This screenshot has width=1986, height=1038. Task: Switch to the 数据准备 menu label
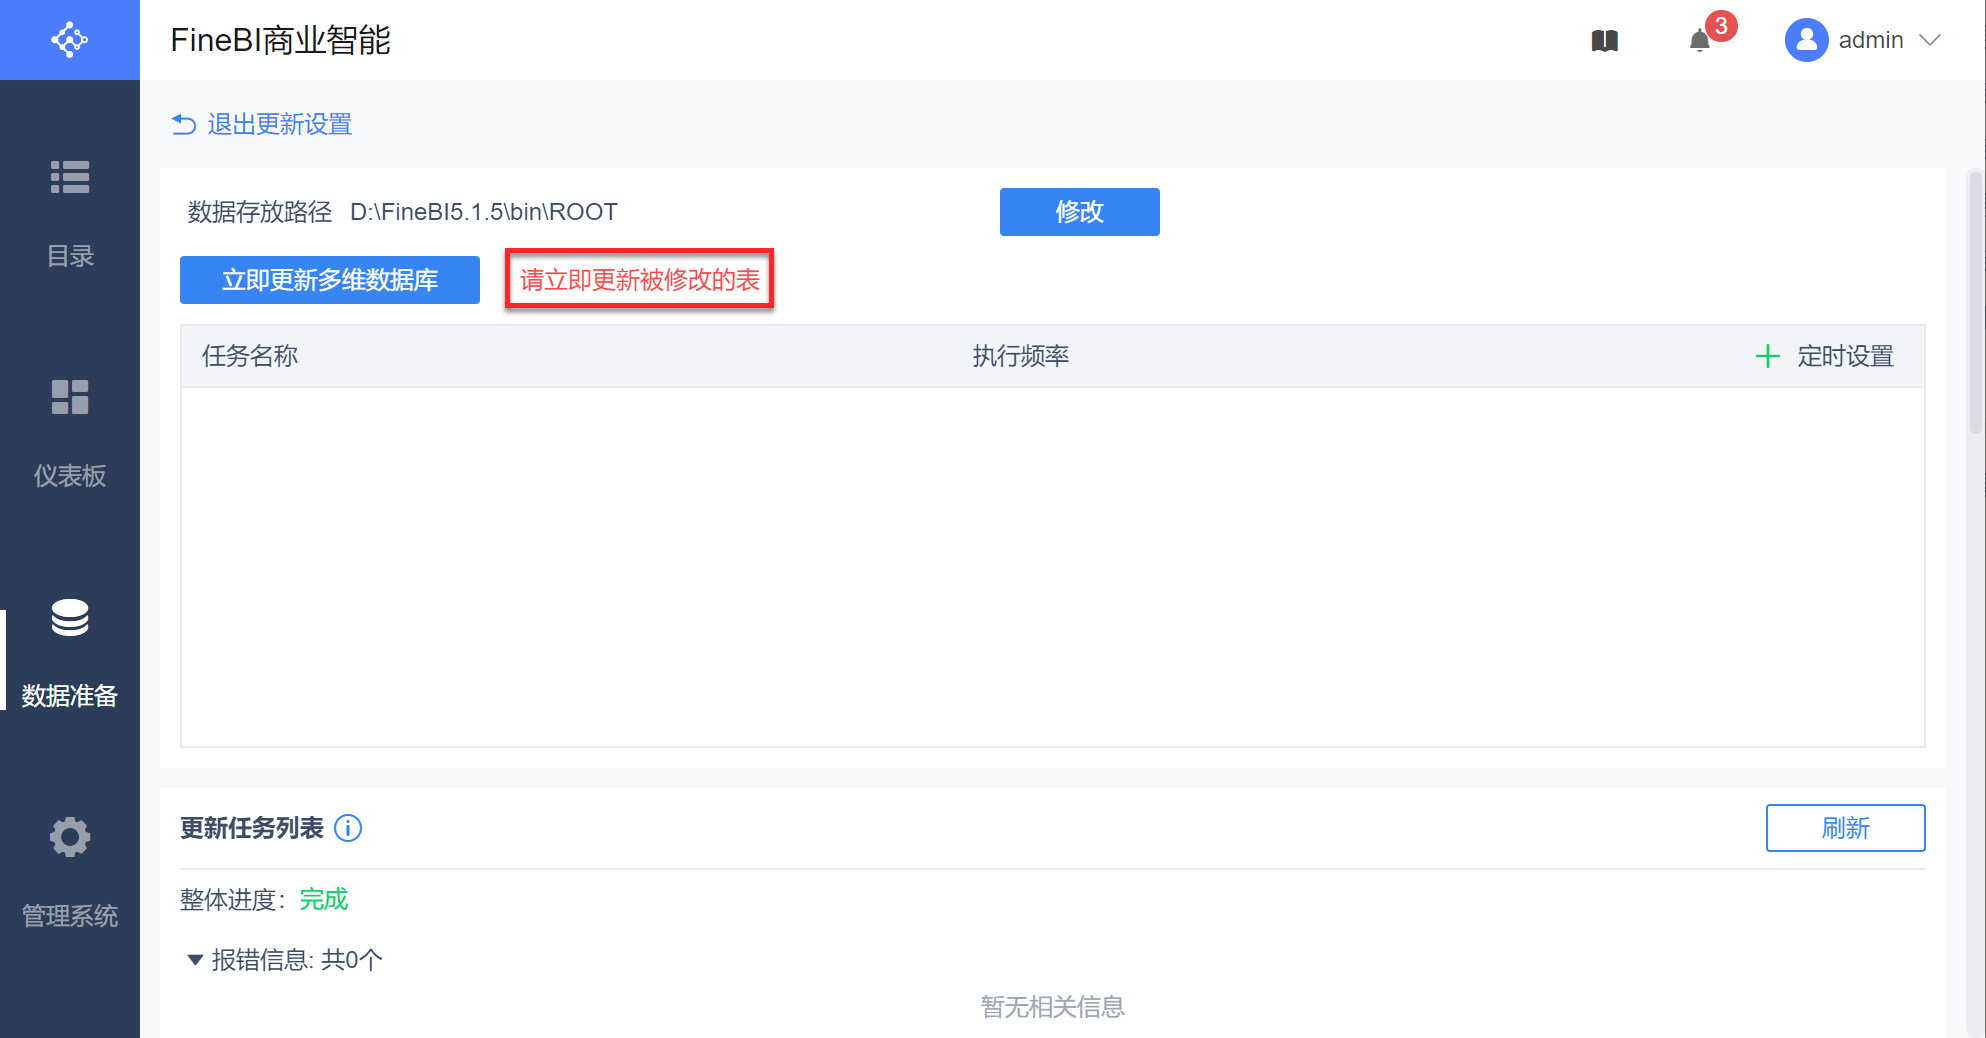pos(70,696)
